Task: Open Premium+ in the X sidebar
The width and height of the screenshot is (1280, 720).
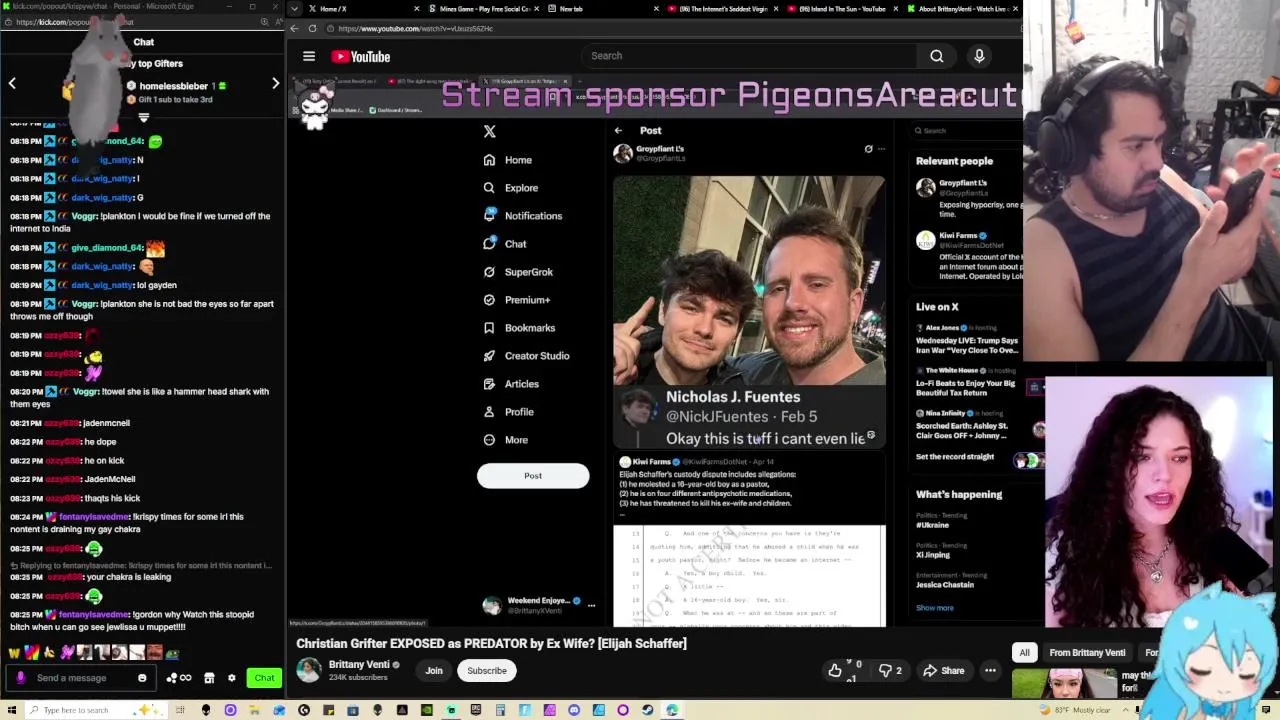Action: point(517,300)
